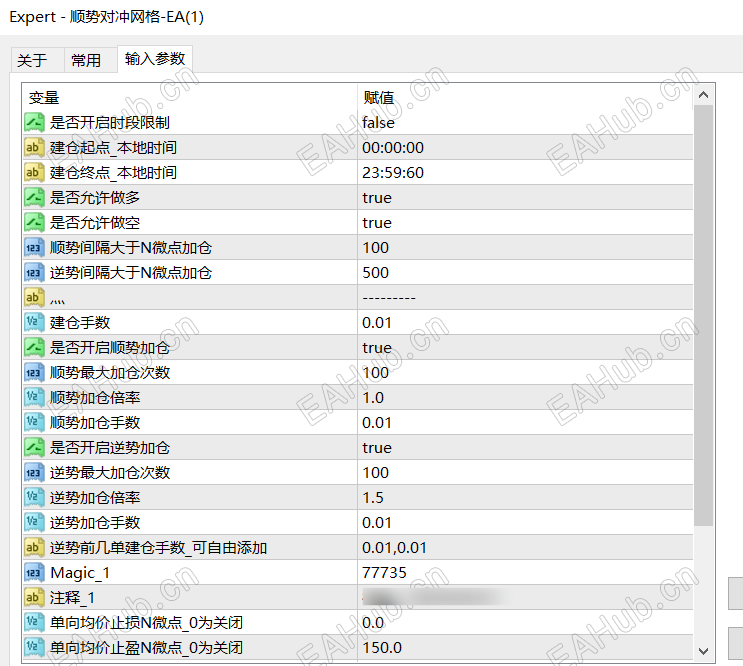The width and height of the screenshot is (743, 666).
Task: Select the 建仓手数 variable name
Action: [x=80, y=323]
